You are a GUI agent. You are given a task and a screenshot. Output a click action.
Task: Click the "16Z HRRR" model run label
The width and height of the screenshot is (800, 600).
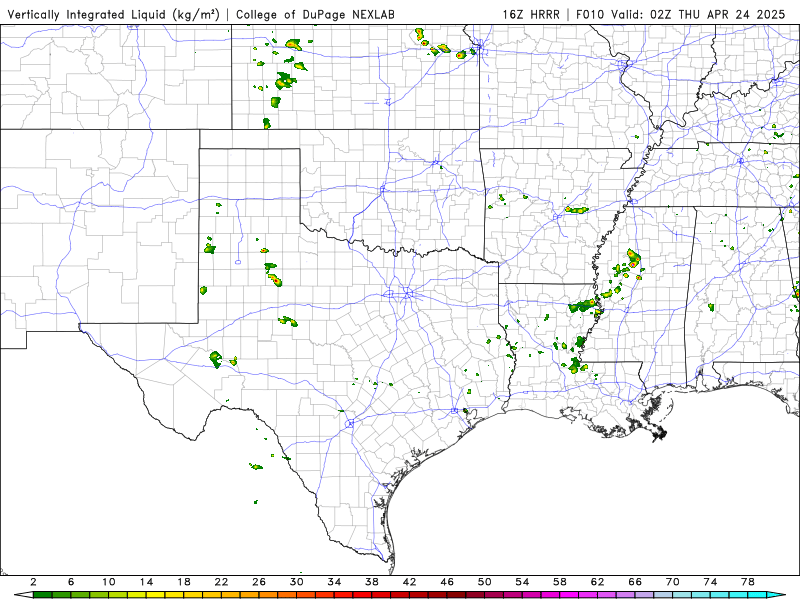click(531, 14)
